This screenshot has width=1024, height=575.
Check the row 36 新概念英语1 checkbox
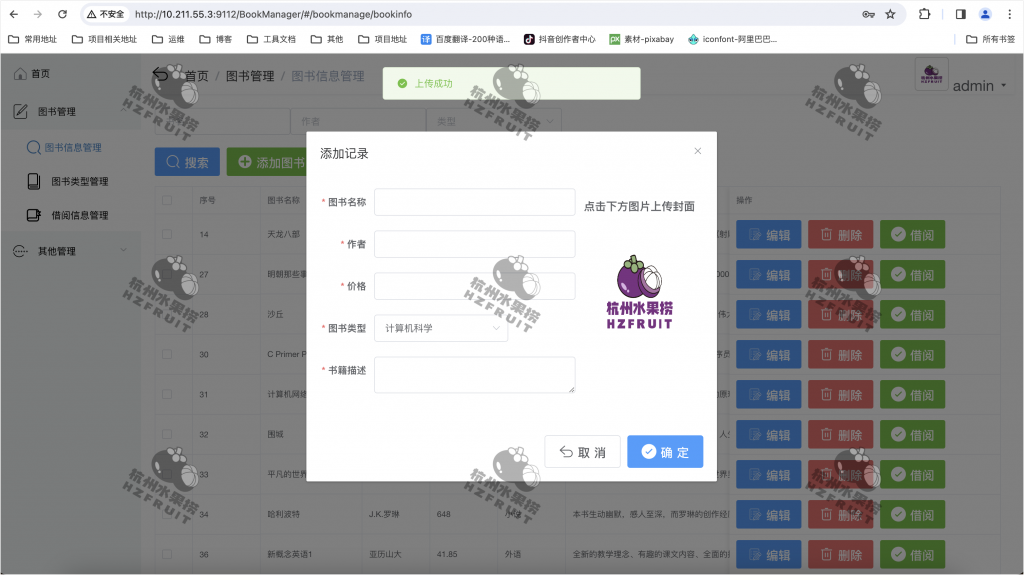pos(167,554)
